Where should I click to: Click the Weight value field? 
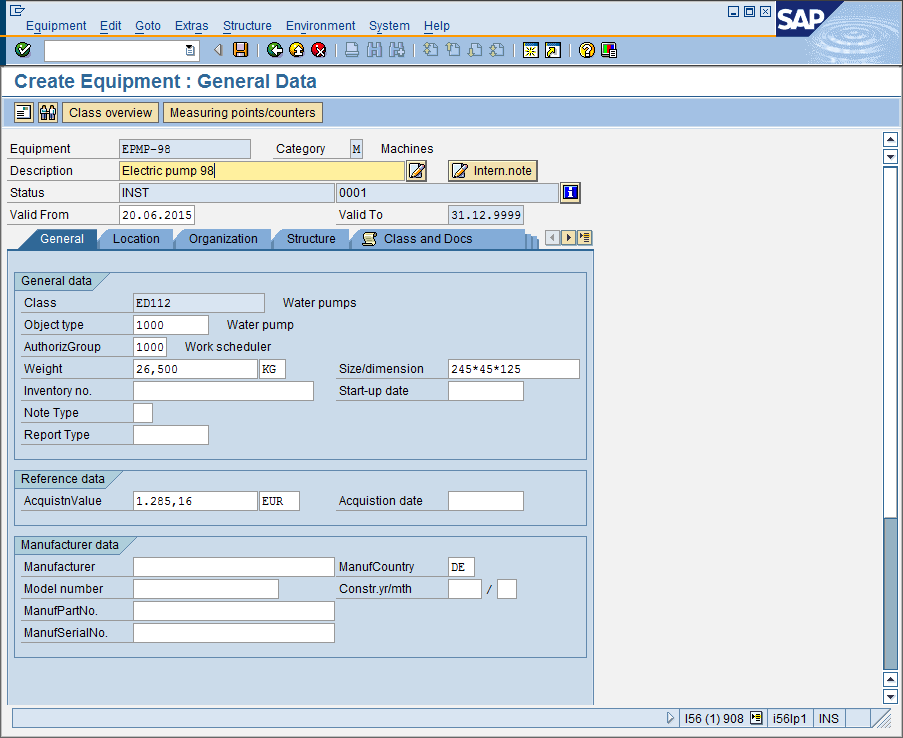(195, 369)
